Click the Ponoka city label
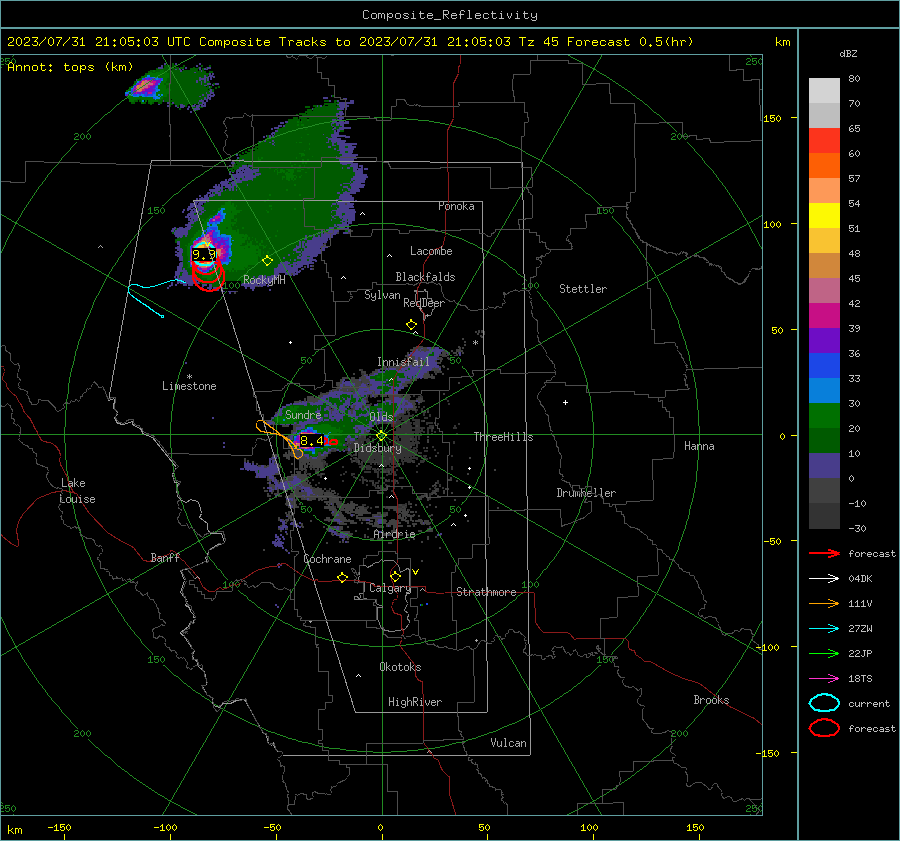Image resolution: width=900 pixels, height=841 pixels. [456, 206]
